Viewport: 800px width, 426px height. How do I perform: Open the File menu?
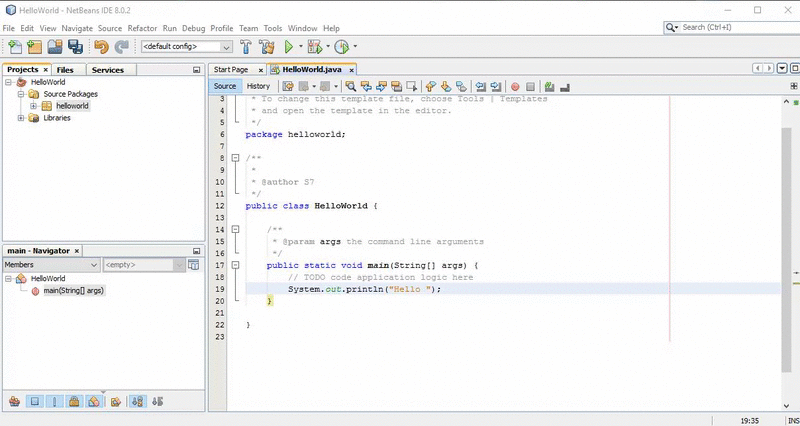pyautogui.click(x=9, y=29)
